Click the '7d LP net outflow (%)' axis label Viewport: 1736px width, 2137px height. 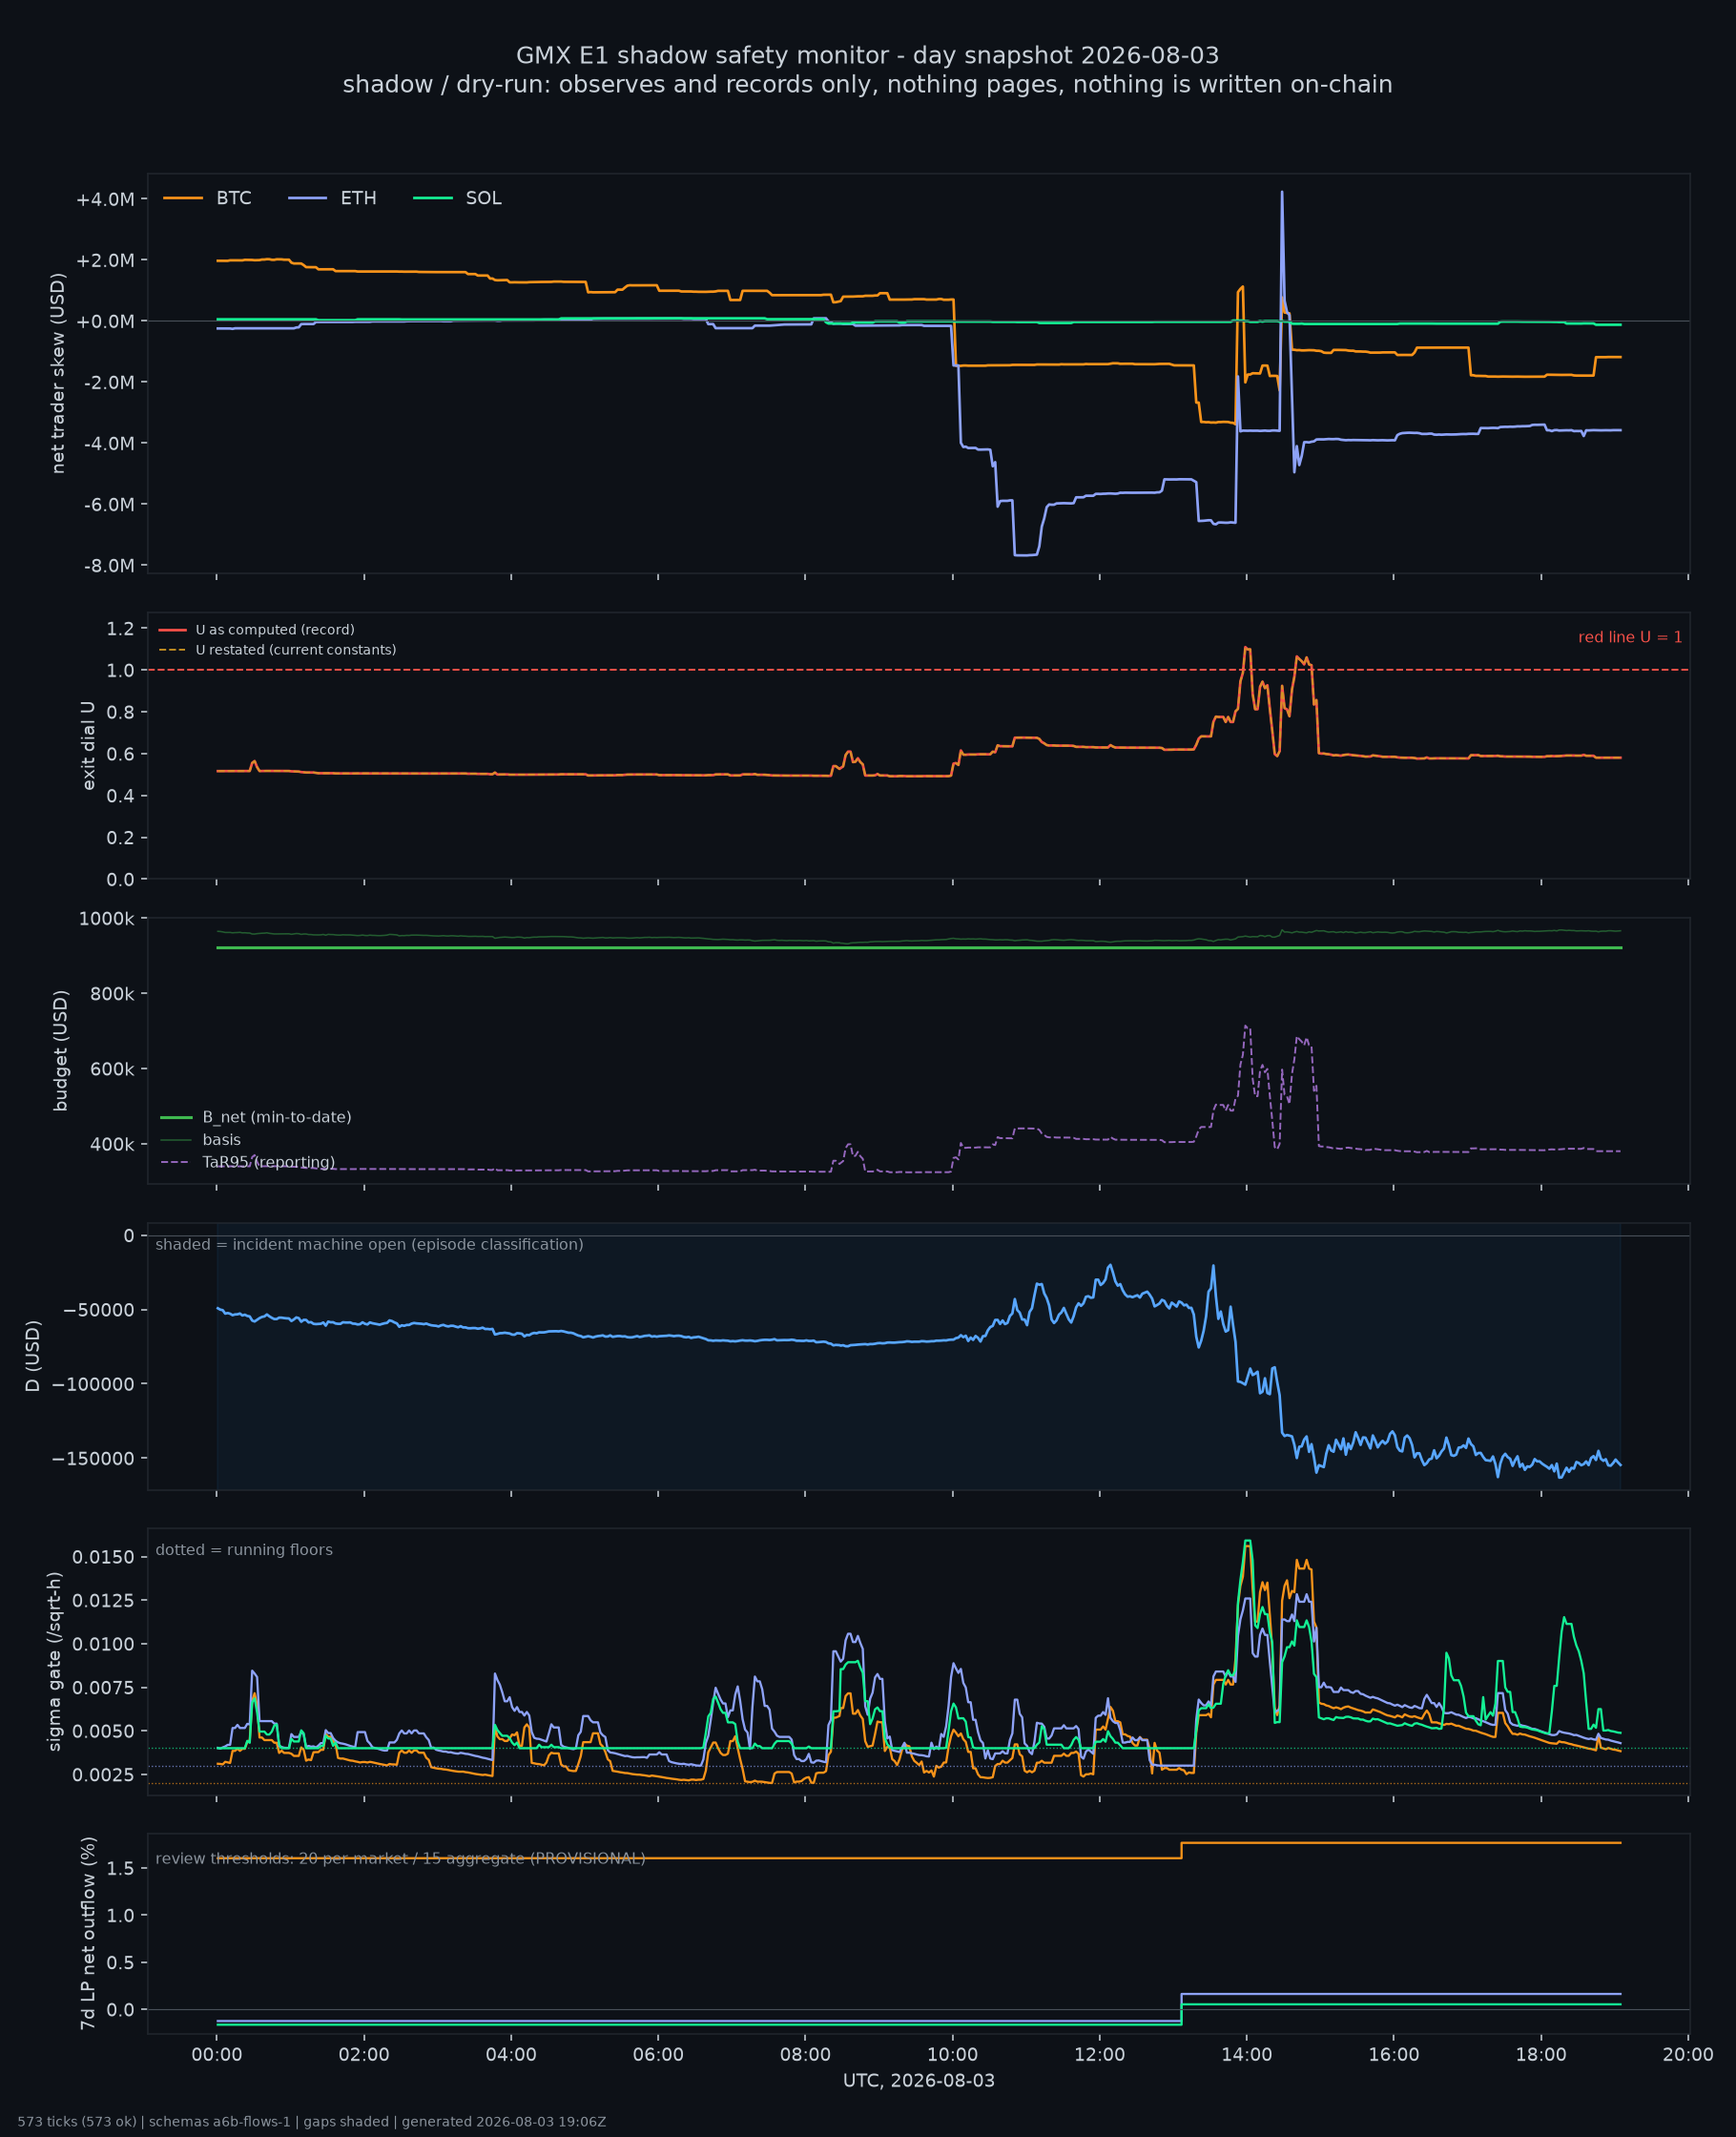click(88, 1933)
